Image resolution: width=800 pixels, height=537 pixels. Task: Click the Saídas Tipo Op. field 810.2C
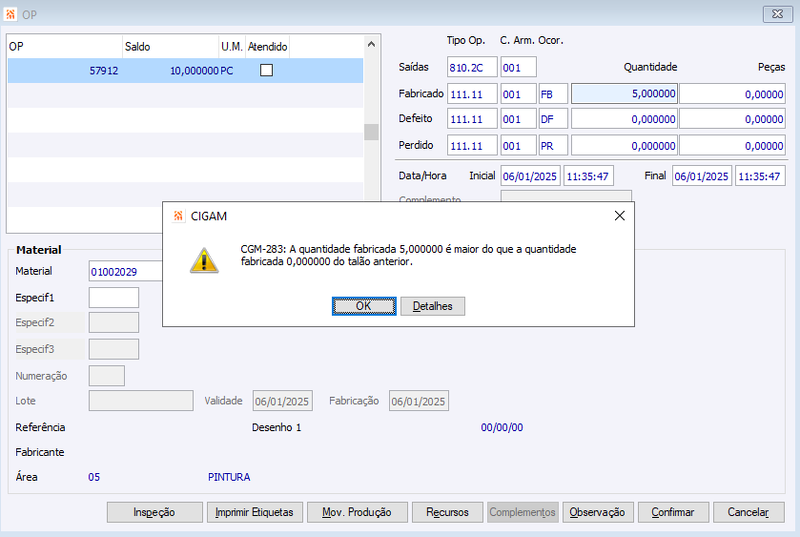point(472,67)
